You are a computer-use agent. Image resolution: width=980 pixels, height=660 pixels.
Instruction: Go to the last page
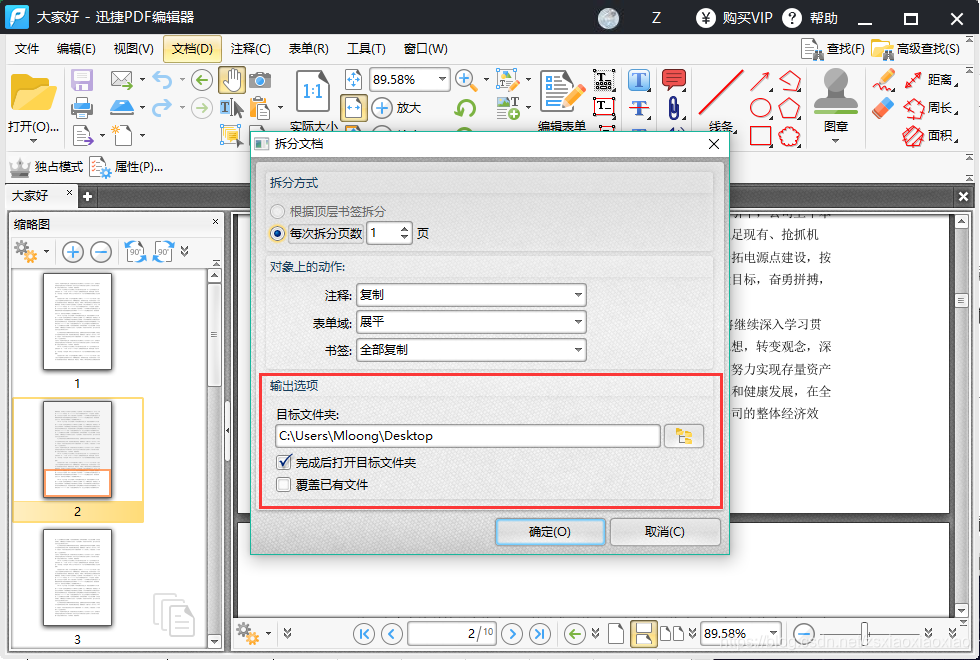pyautogui.click(x=539, y=634)
